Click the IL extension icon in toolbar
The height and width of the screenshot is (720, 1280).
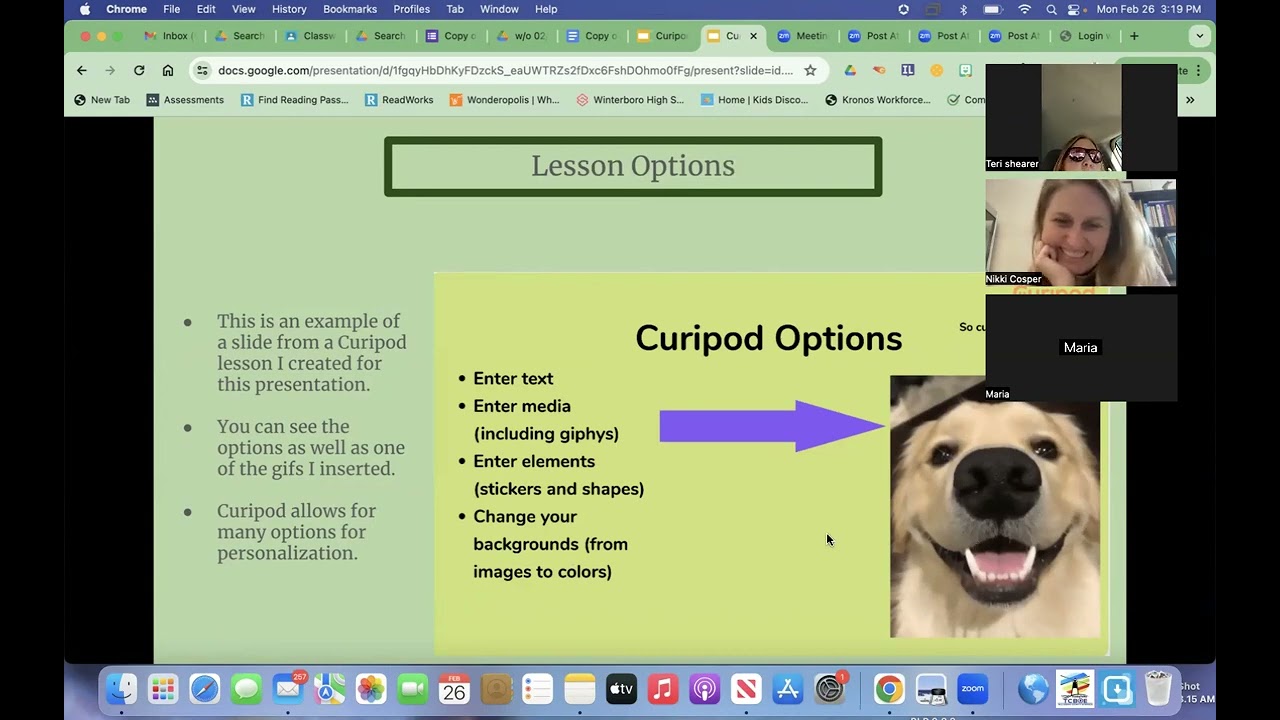[x=907, y=70]
